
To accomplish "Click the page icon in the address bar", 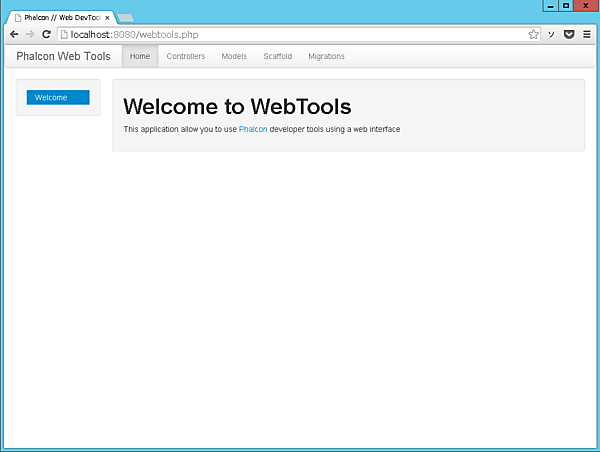I will pyautogui.click(x=64, y=34).
